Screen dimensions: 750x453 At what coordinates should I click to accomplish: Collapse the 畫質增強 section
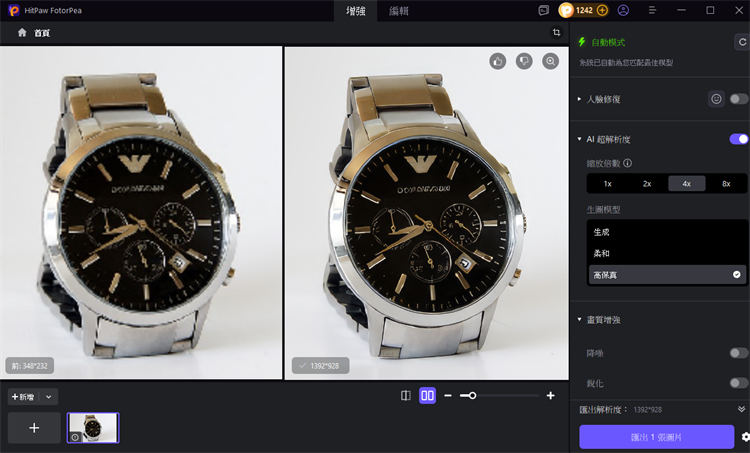pos(580,320)
